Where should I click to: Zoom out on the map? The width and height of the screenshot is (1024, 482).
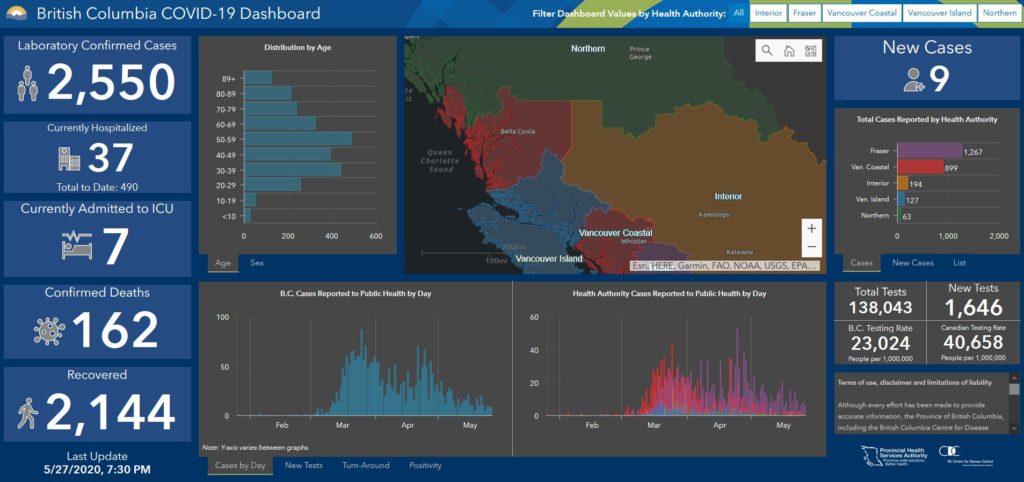tap(811, 247)
